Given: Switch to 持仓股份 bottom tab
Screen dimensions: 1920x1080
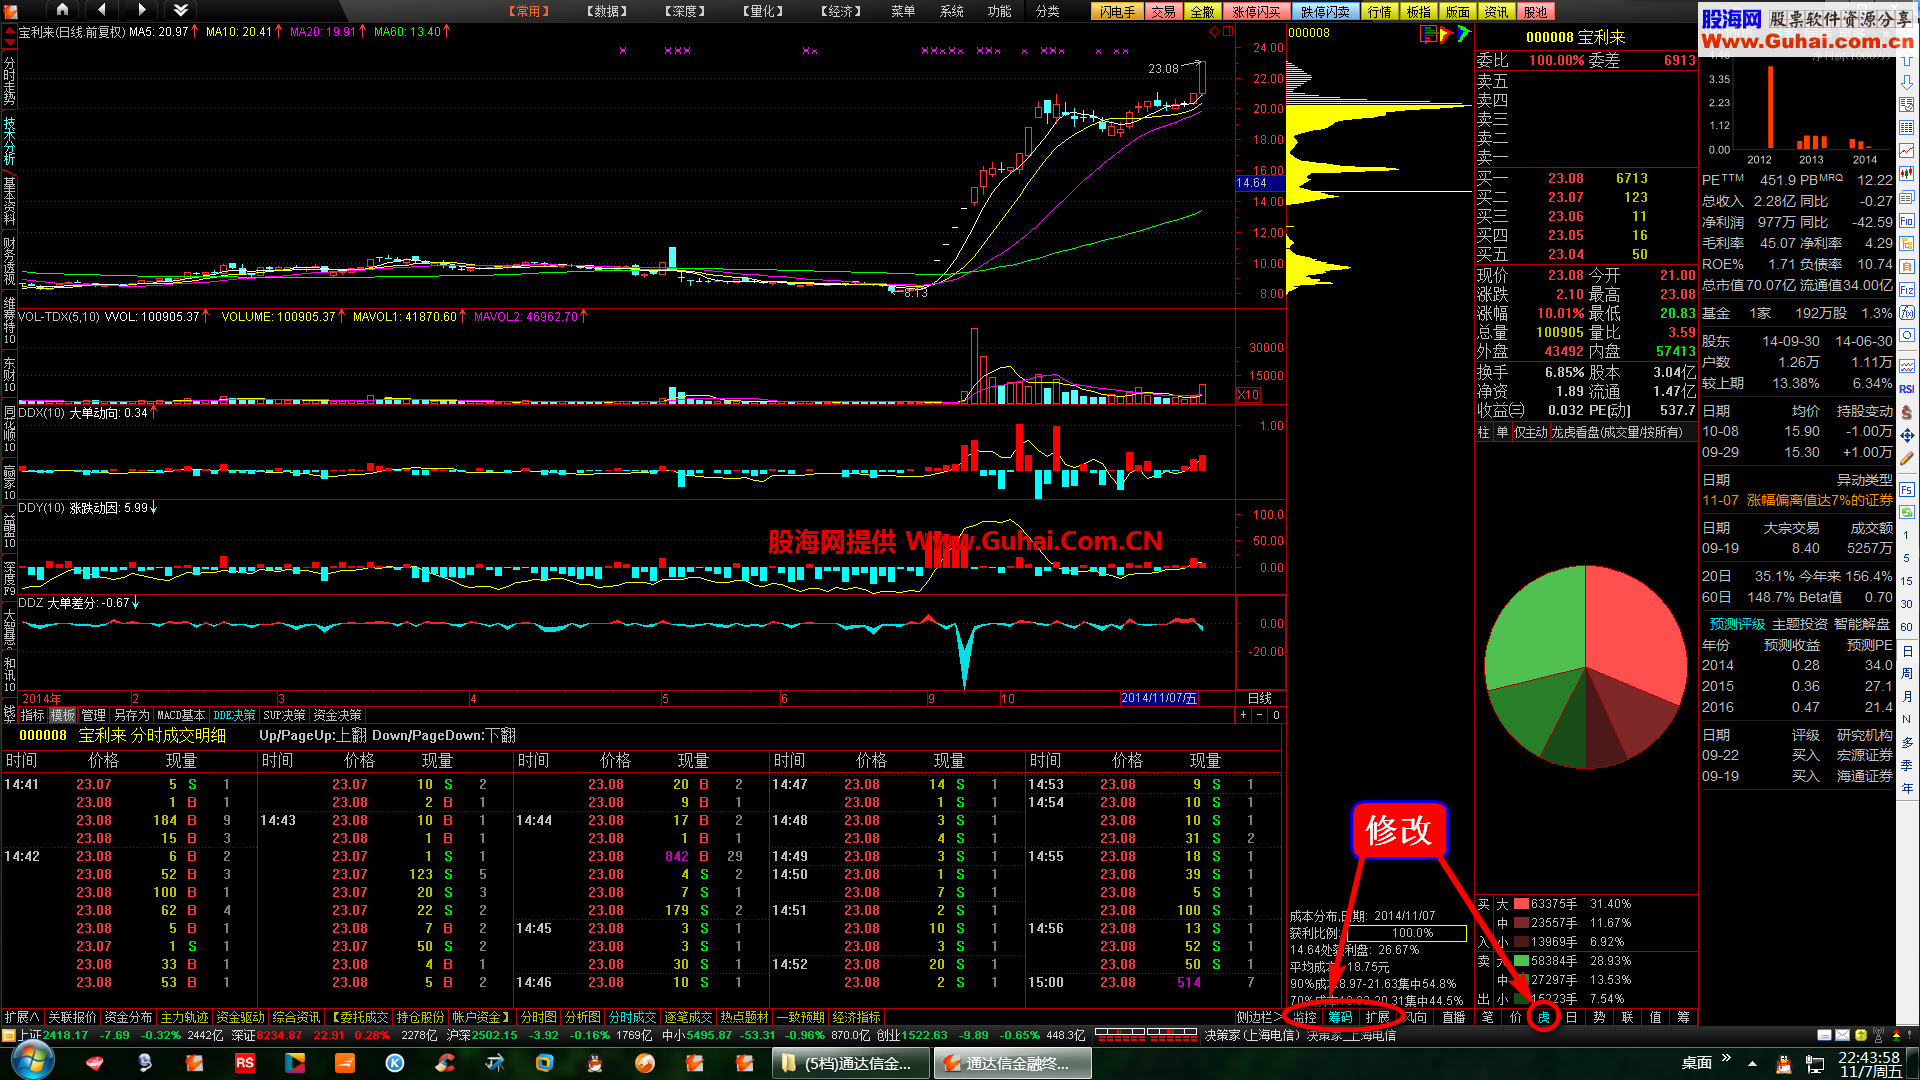Looking at the screenshot, I should [421, 1017].
